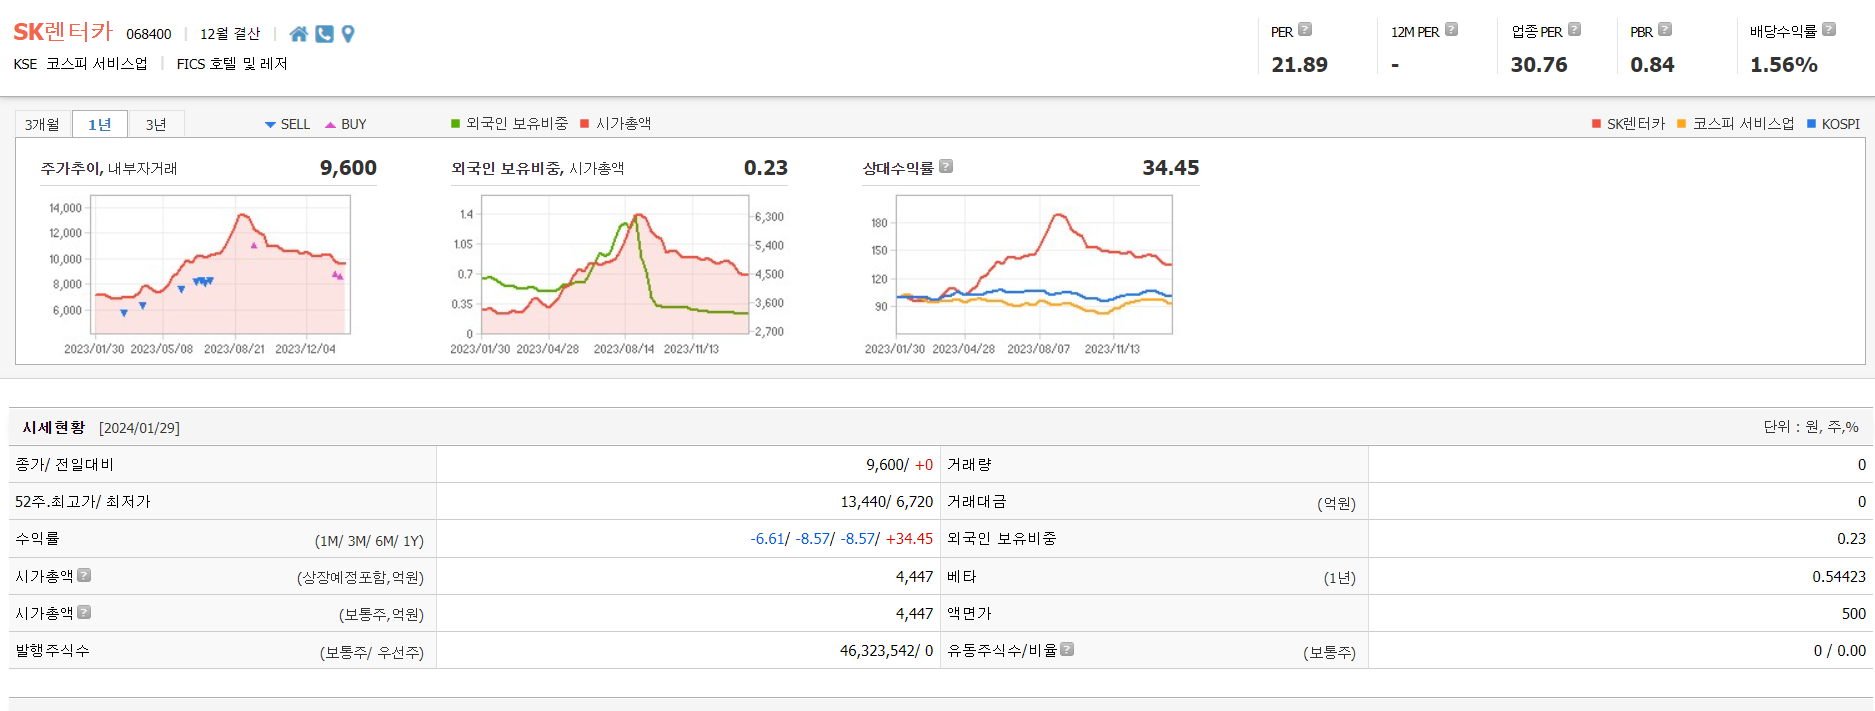Click the red 시가총액 legend swatch
The height and width of the screenshot is (711, 1875).
[x=585, y=124]
